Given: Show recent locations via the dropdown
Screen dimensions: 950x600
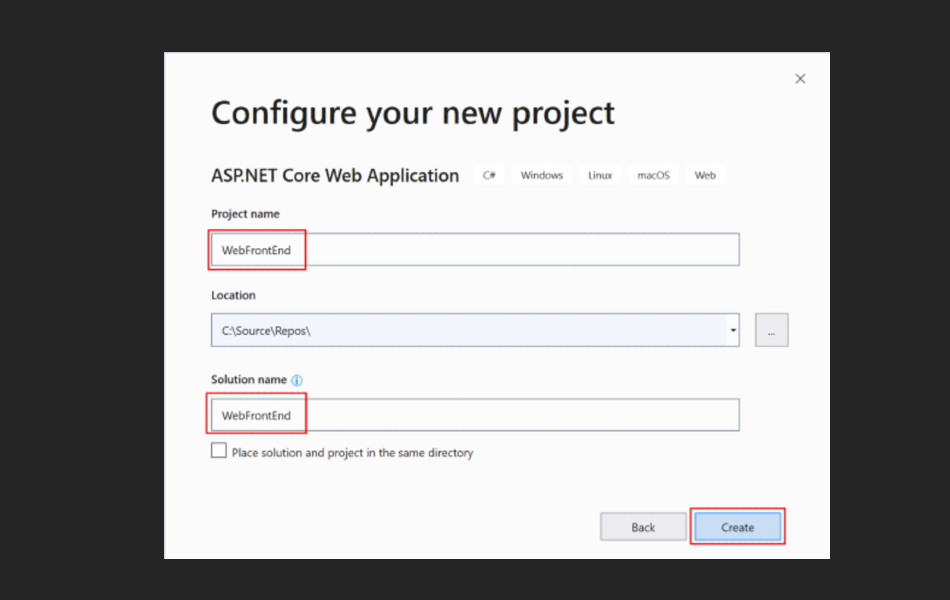Looking at the screenshot, I should point(732,329).
